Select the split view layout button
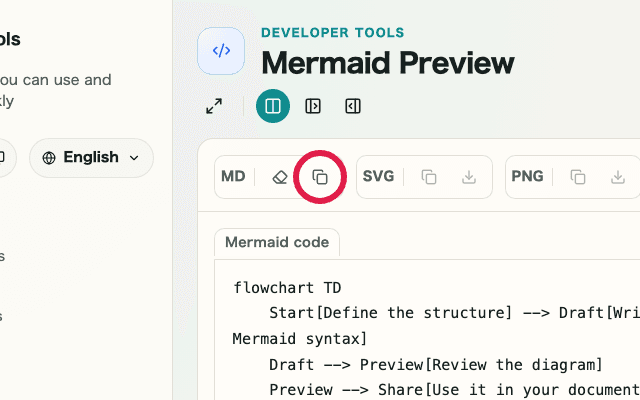The width and height of the screenshot is (640, 400). [x=273, y=106]
